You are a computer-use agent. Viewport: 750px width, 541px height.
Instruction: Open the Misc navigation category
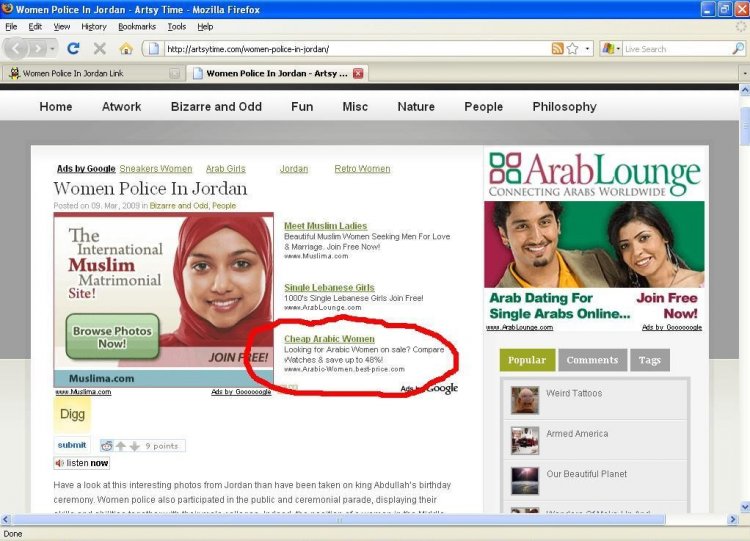(x=355, y=107)
